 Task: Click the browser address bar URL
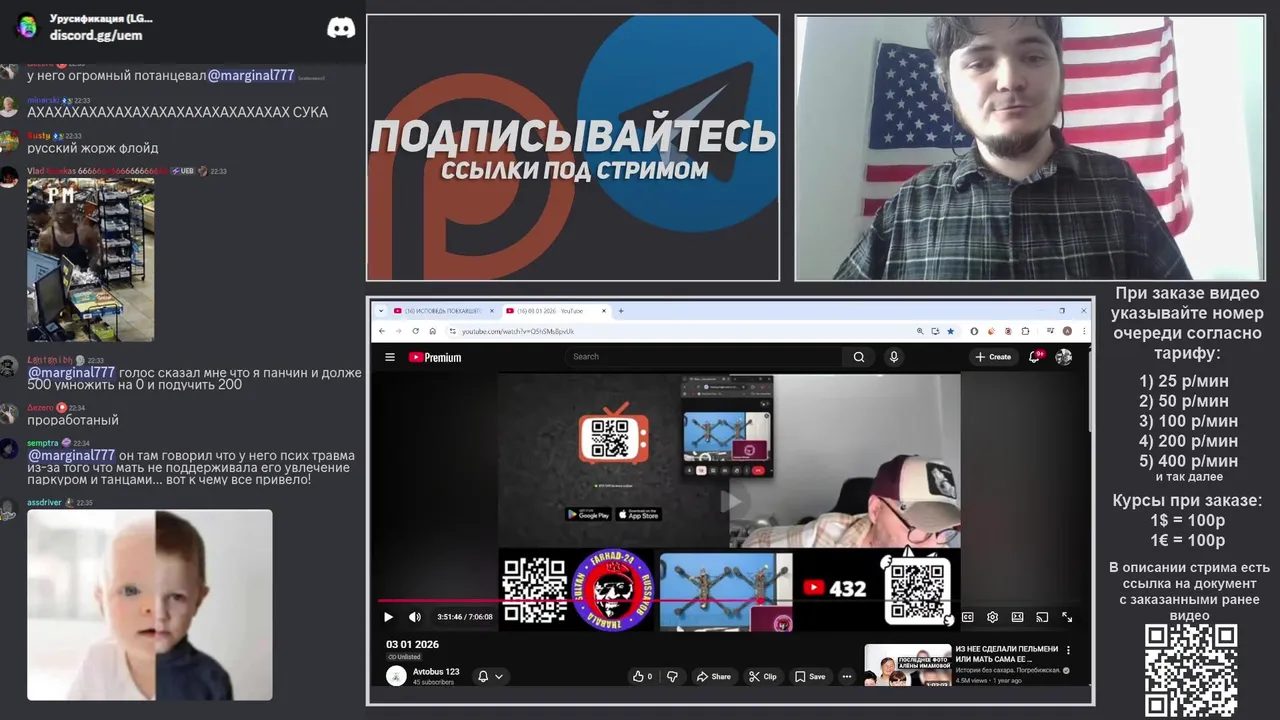point(518,331)
